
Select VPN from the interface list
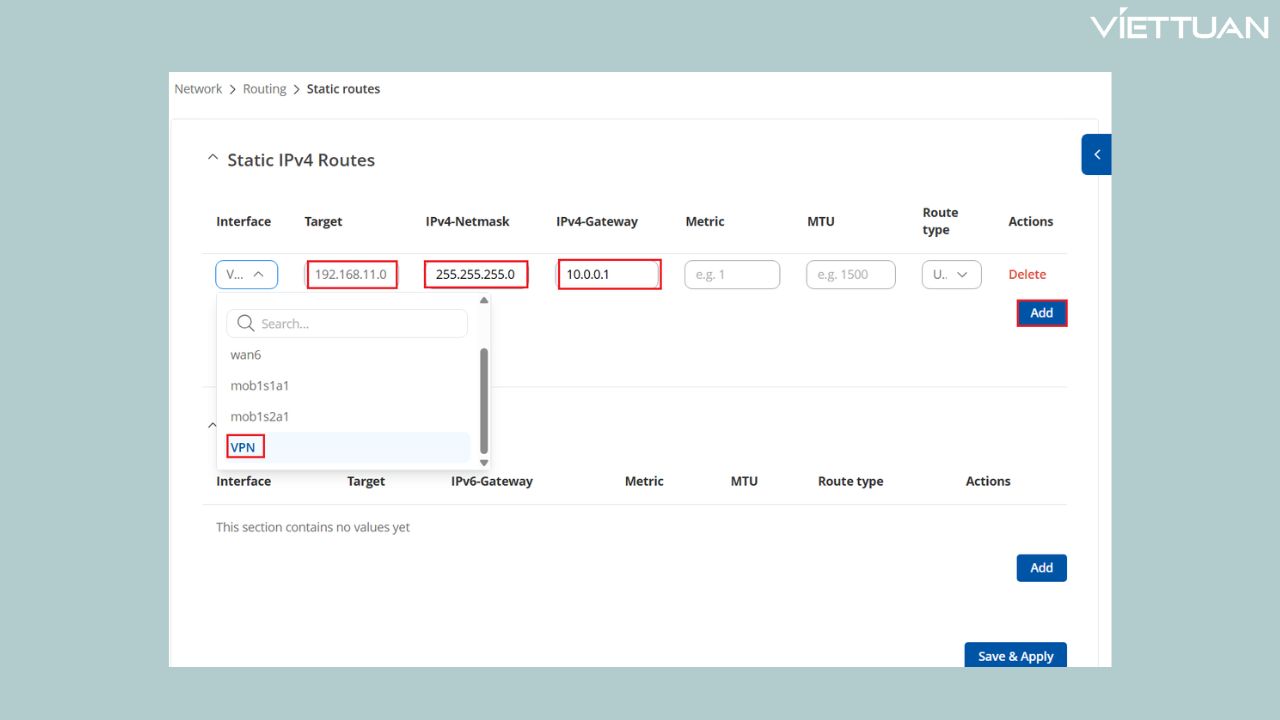(x=244, y=447)
